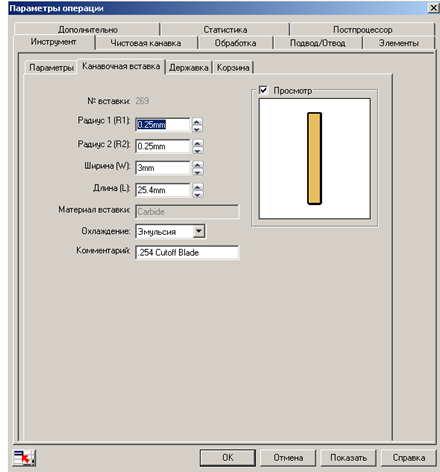440x472 pixels.
Task: Click the Комментарий text field
Action: point(187,252)
